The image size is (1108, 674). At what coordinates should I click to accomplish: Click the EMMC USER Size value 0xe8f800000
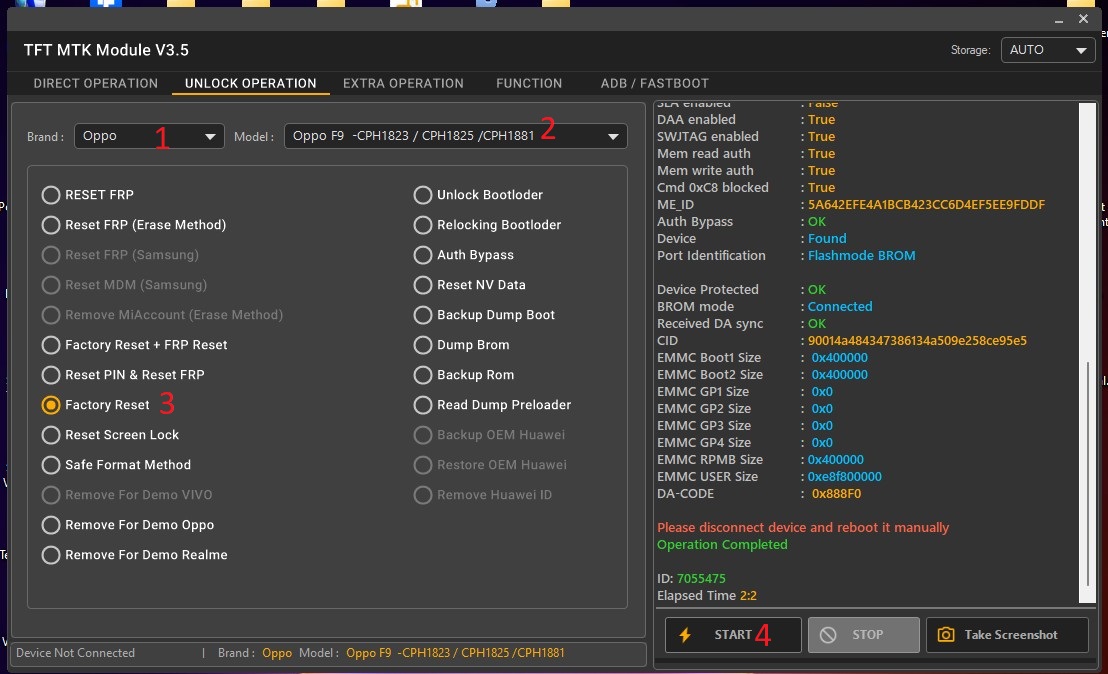(x=844, y=477)
